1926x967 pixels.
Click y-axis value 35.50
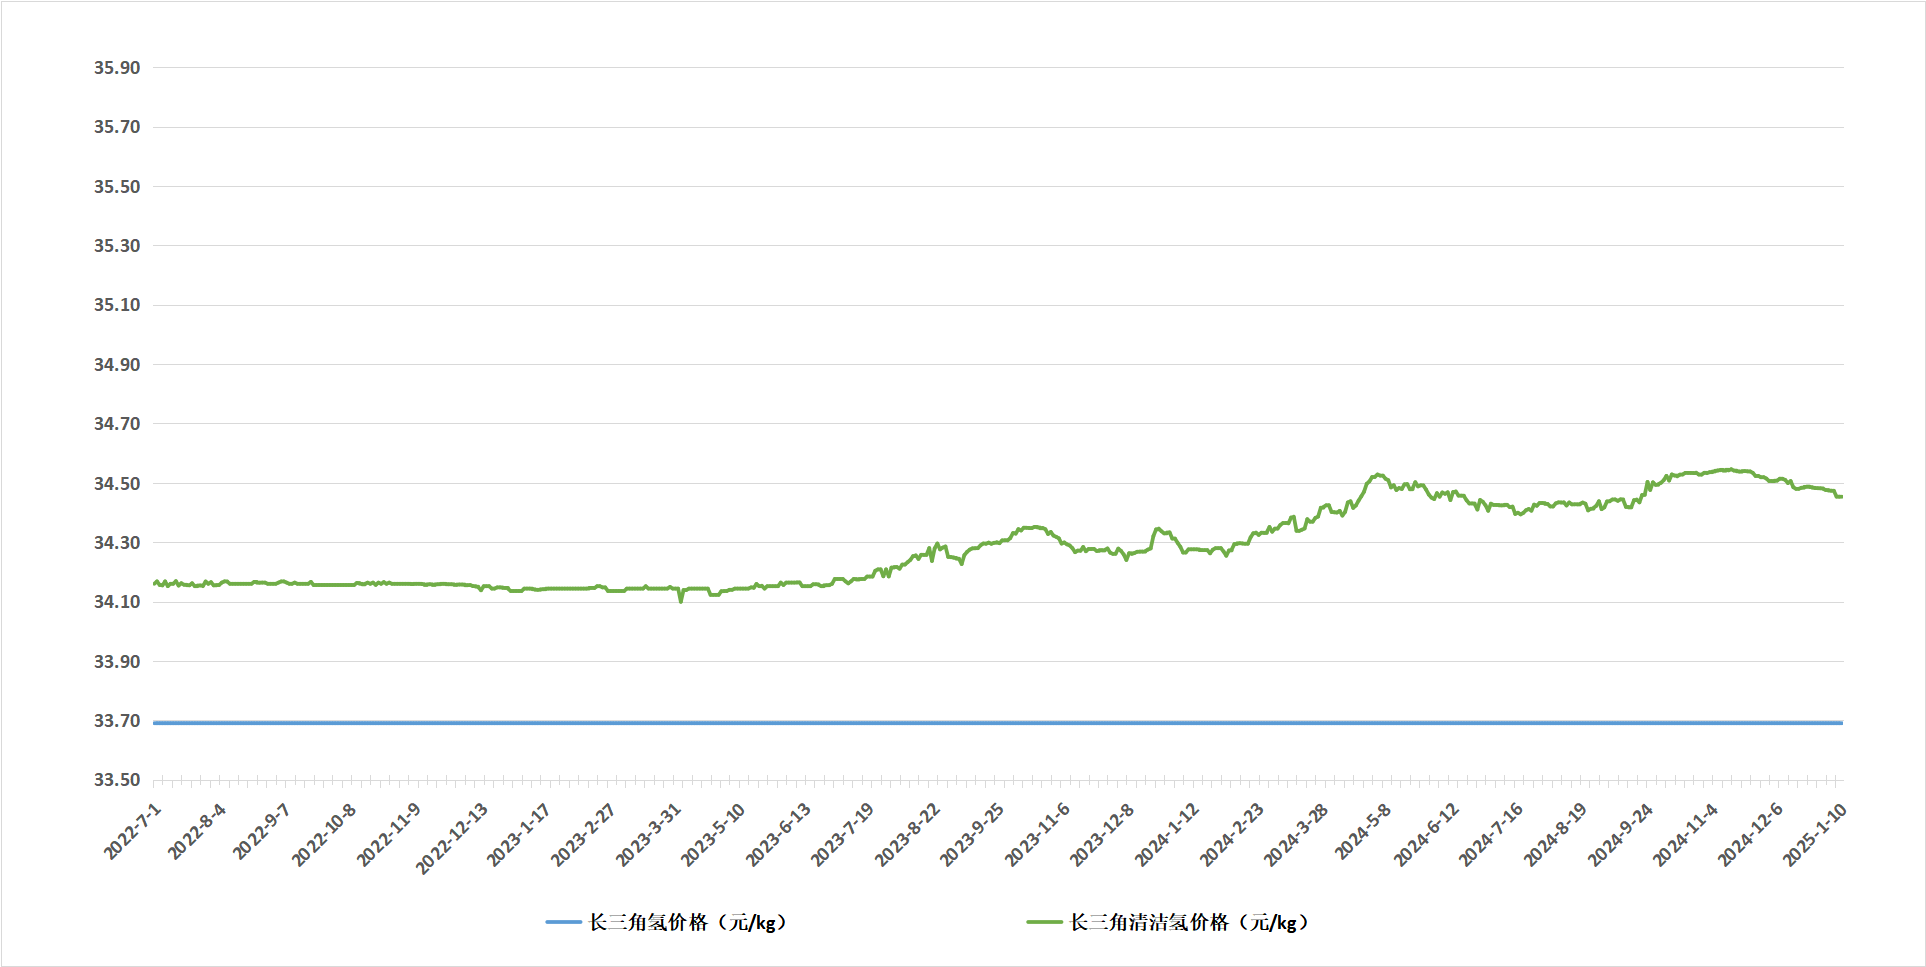[x=117, y=187]
